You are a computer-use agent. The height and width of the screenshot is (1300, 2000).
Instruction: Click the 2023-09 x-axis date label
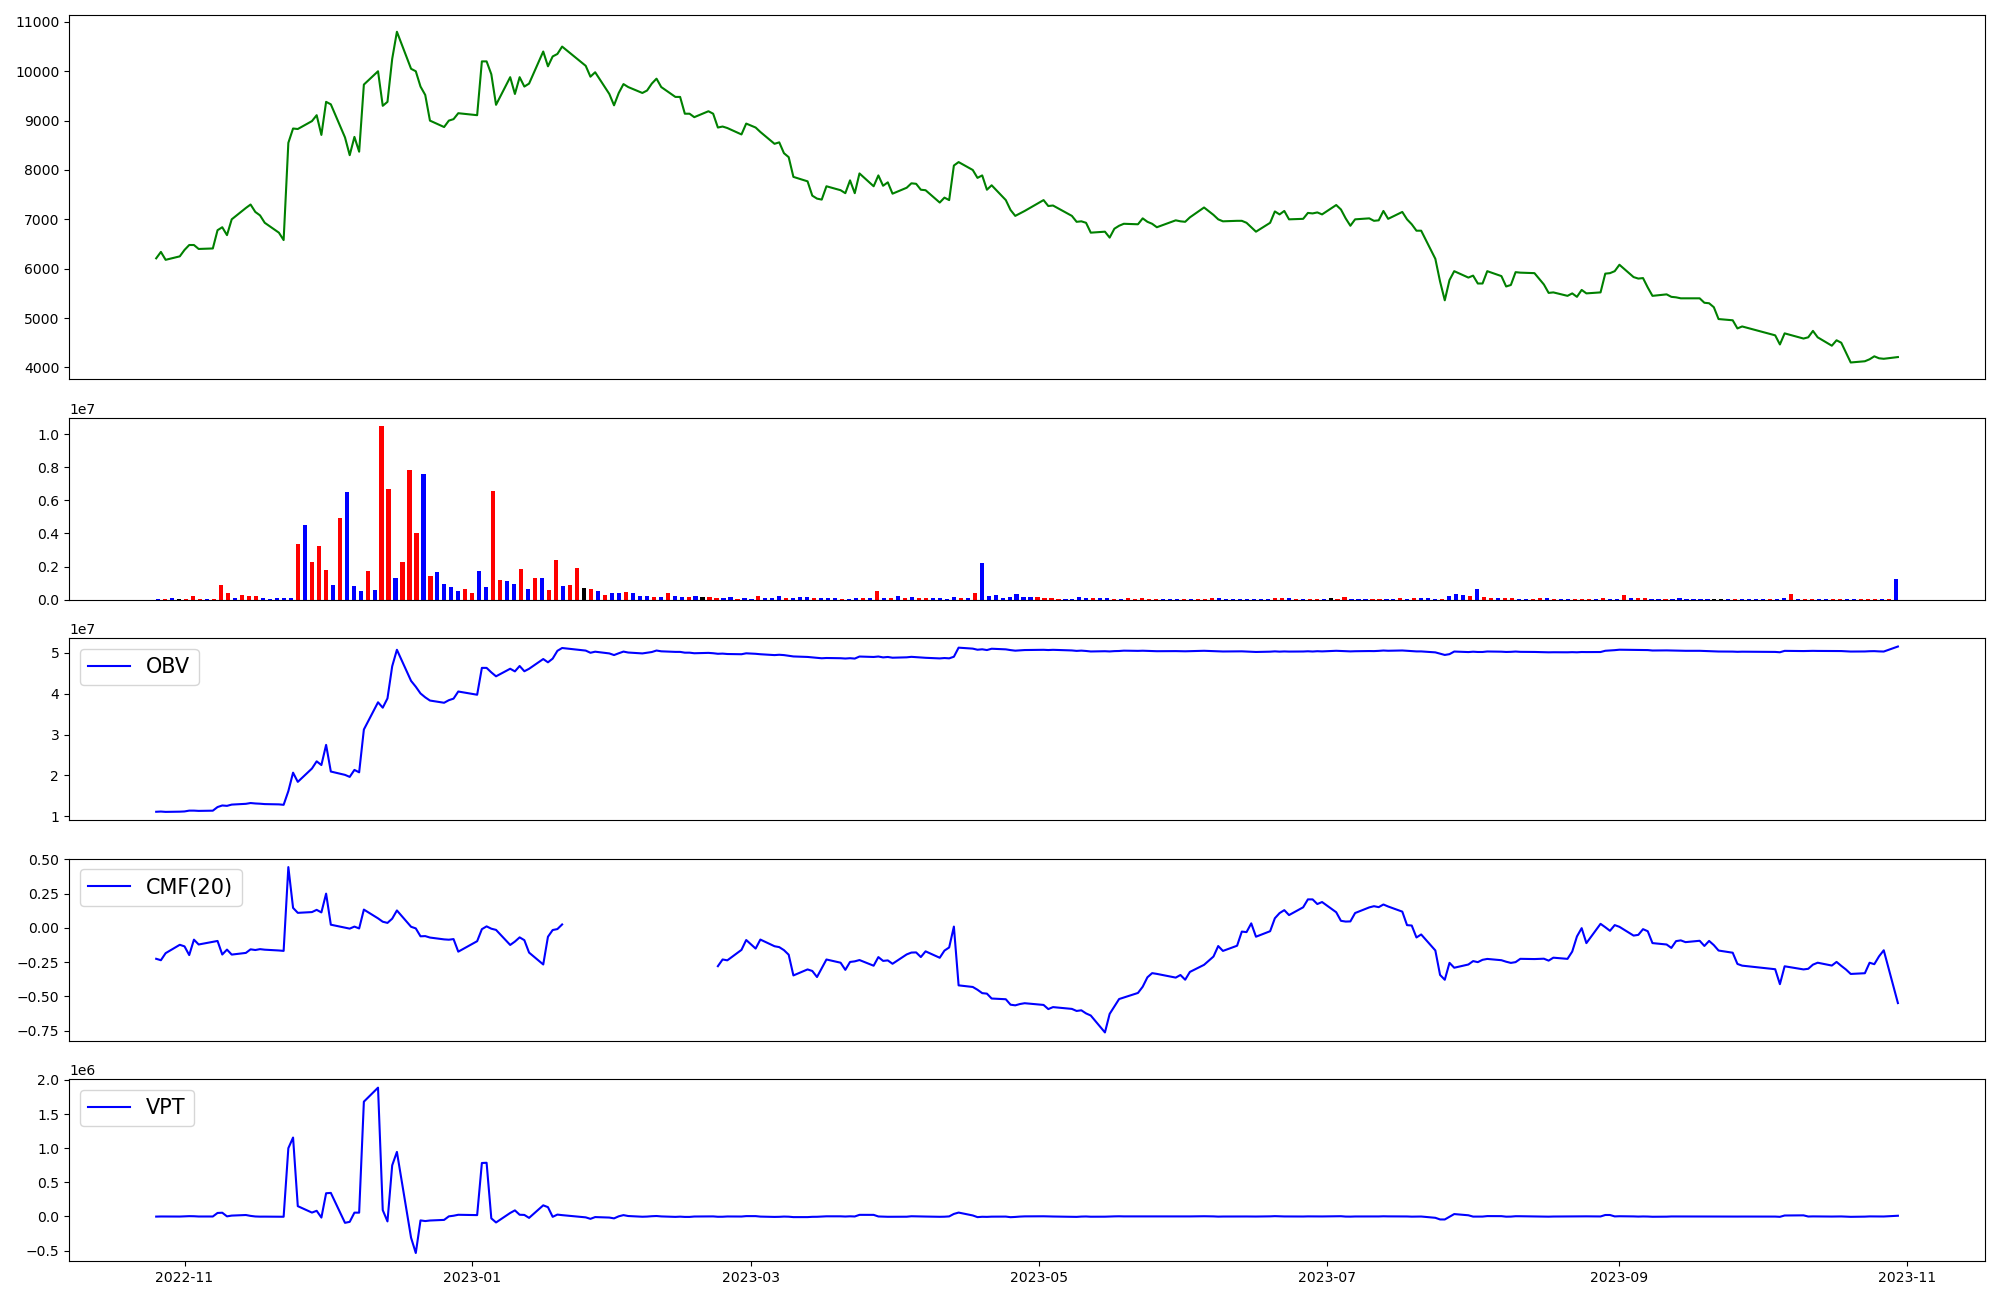(1618, 1277)
